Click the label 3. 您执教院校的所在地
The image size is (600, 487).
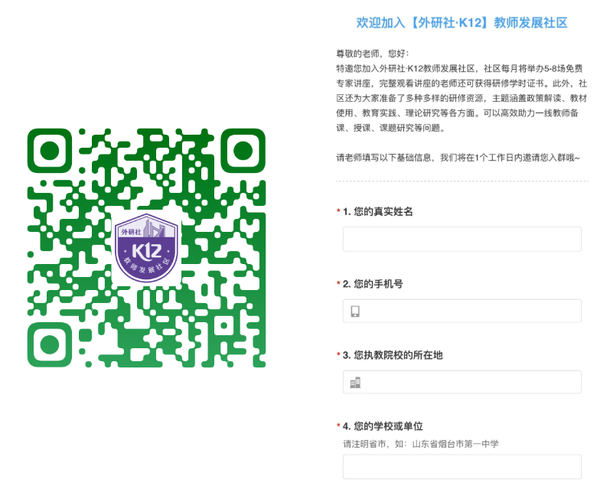pos(393,355)
